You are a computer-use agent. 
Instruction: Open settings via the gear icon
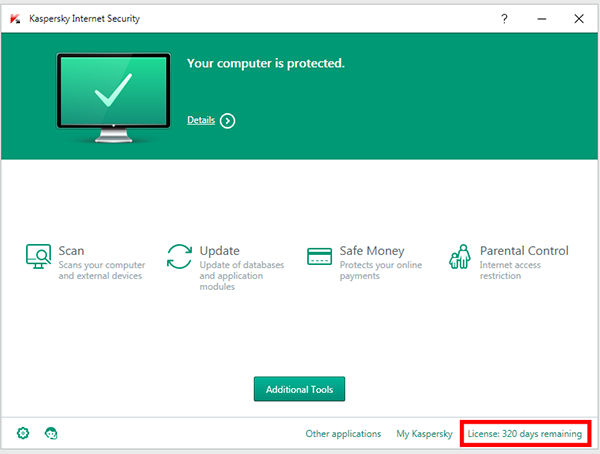23,433
